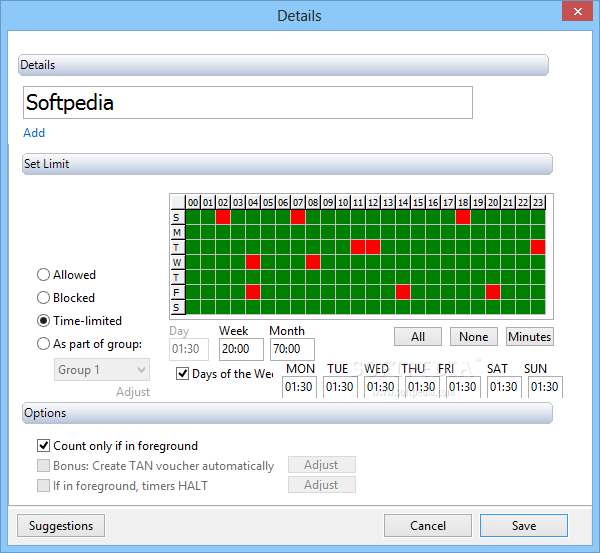
Task: Click Adjust next to TAN voucher option
Action: [x=321, y=465]
